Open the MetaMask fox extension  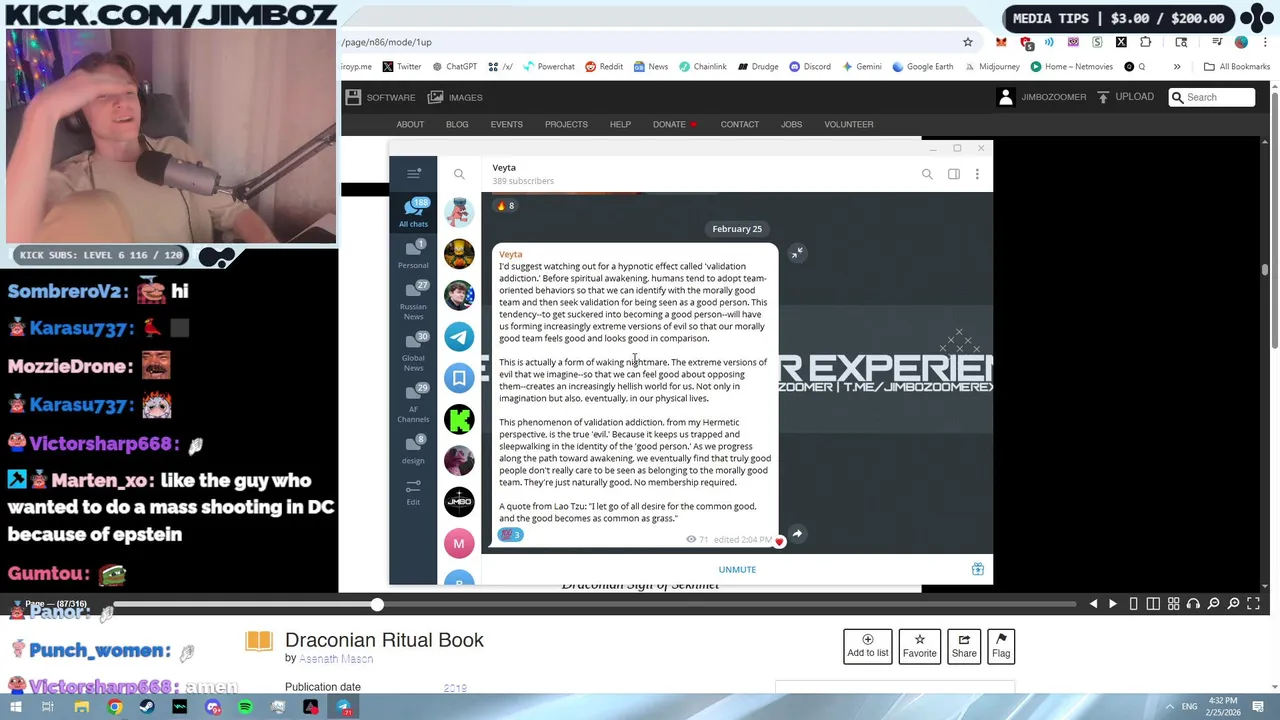tap(1001, 42)
